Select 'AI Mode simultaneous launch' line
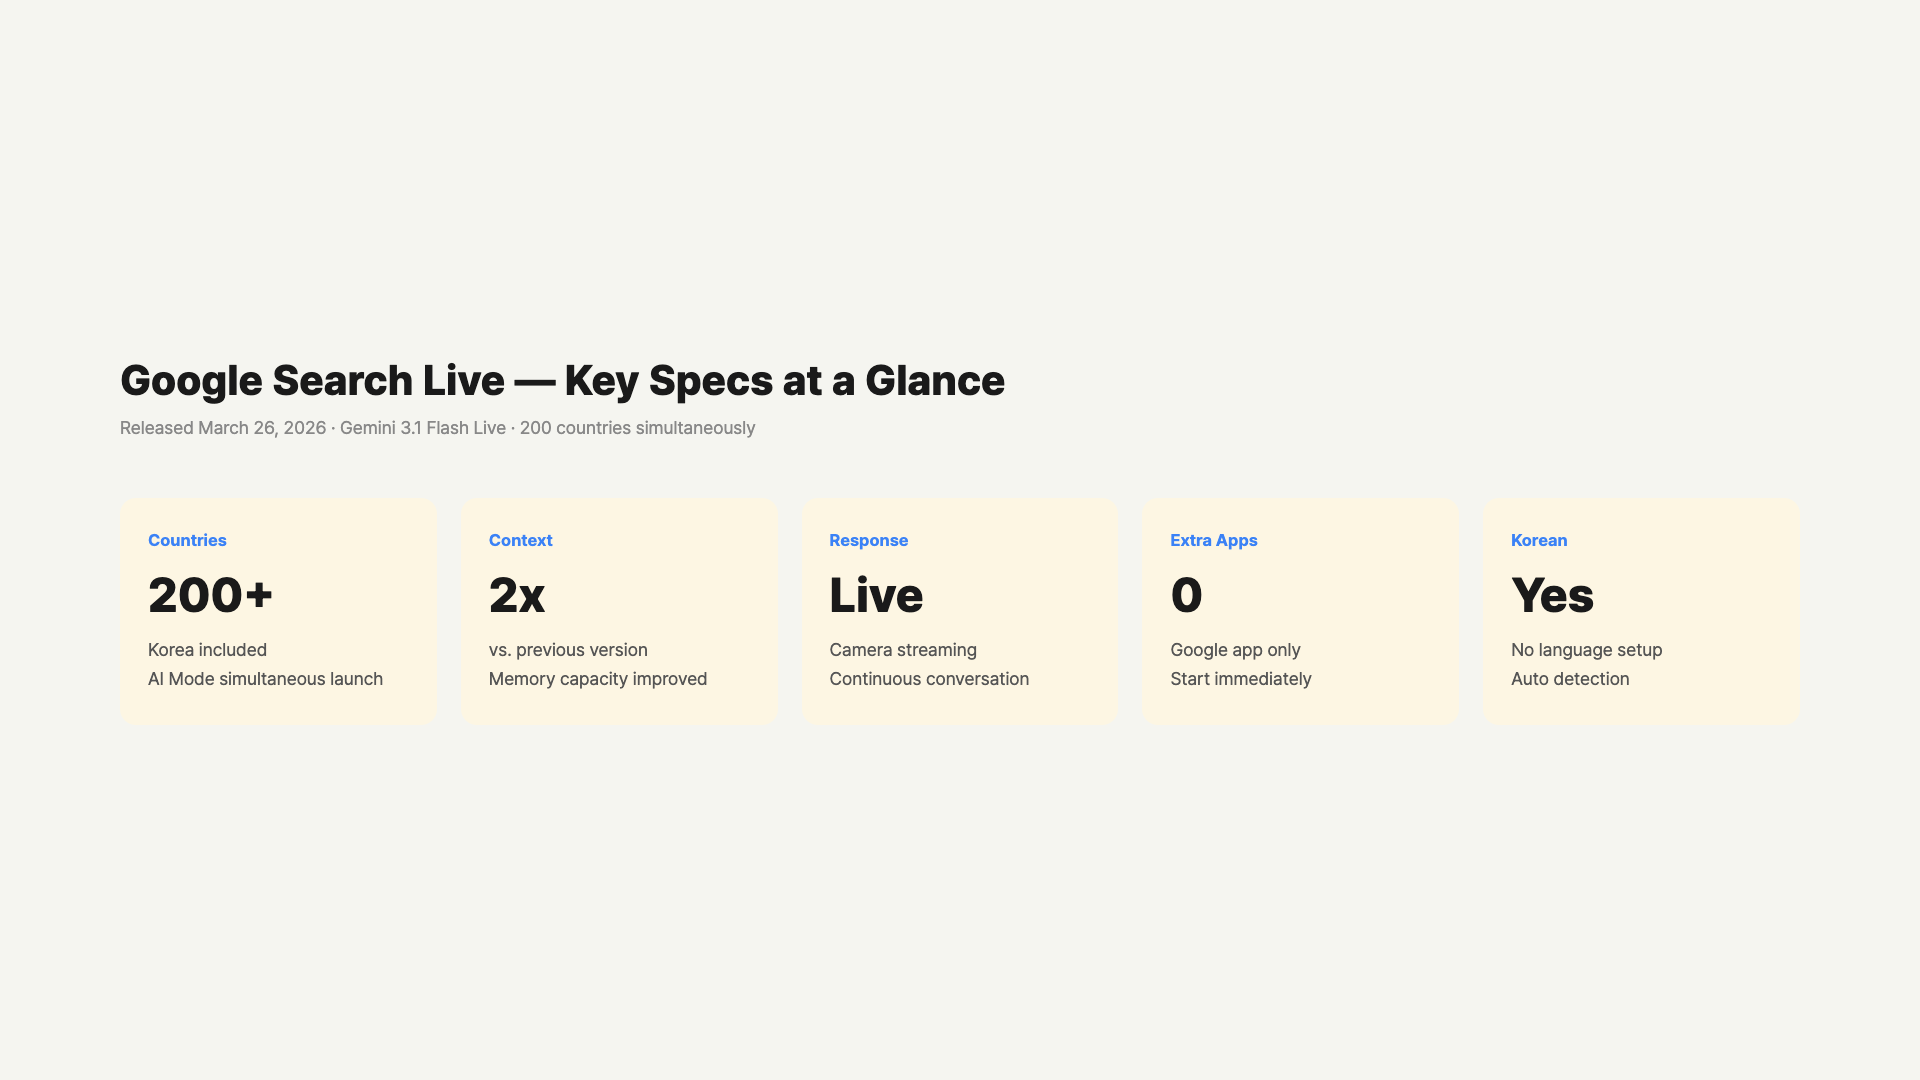Image resolution: width=1920 pixels, height=1080 pixels. click(265, 679)
